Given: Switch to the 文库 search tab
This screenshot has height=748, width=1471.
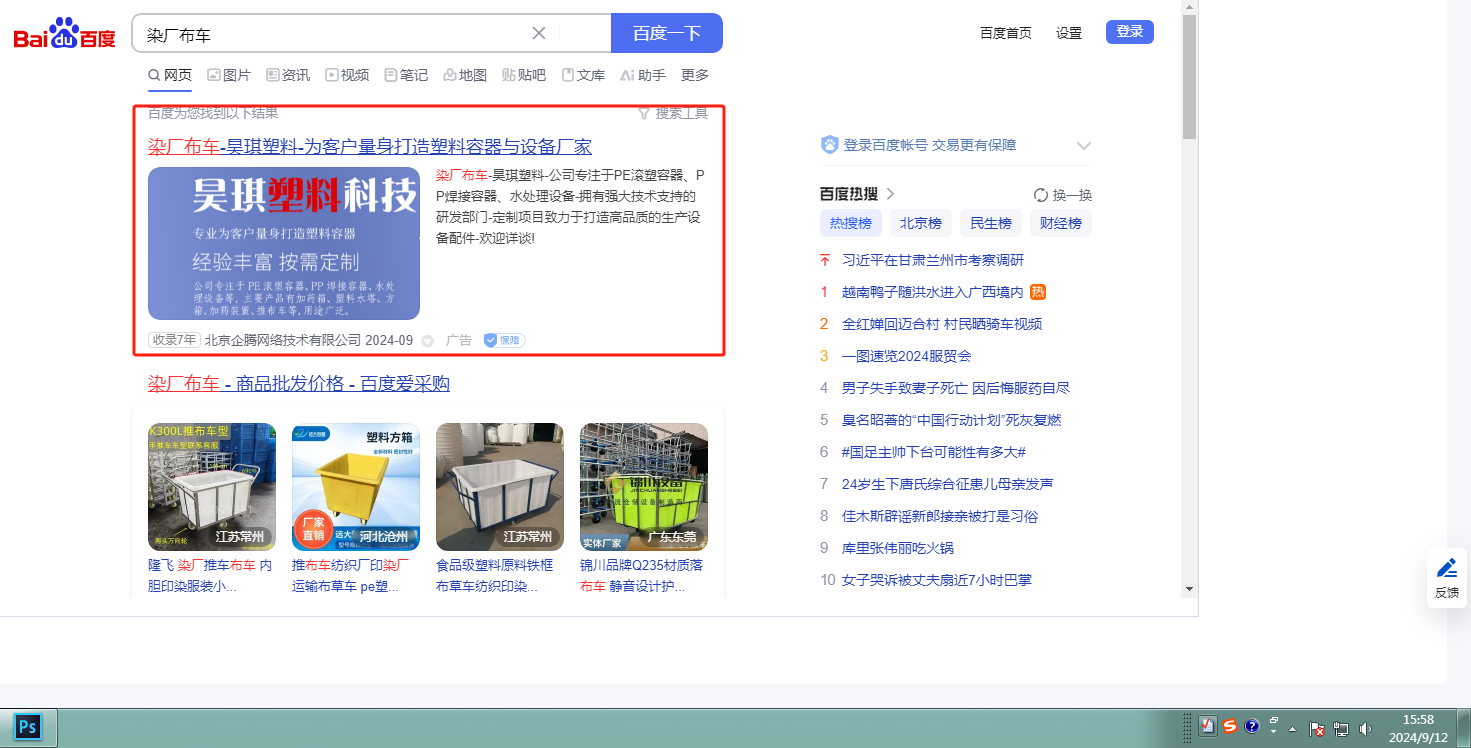Looking at the screenshot, I should click(583, 75).
